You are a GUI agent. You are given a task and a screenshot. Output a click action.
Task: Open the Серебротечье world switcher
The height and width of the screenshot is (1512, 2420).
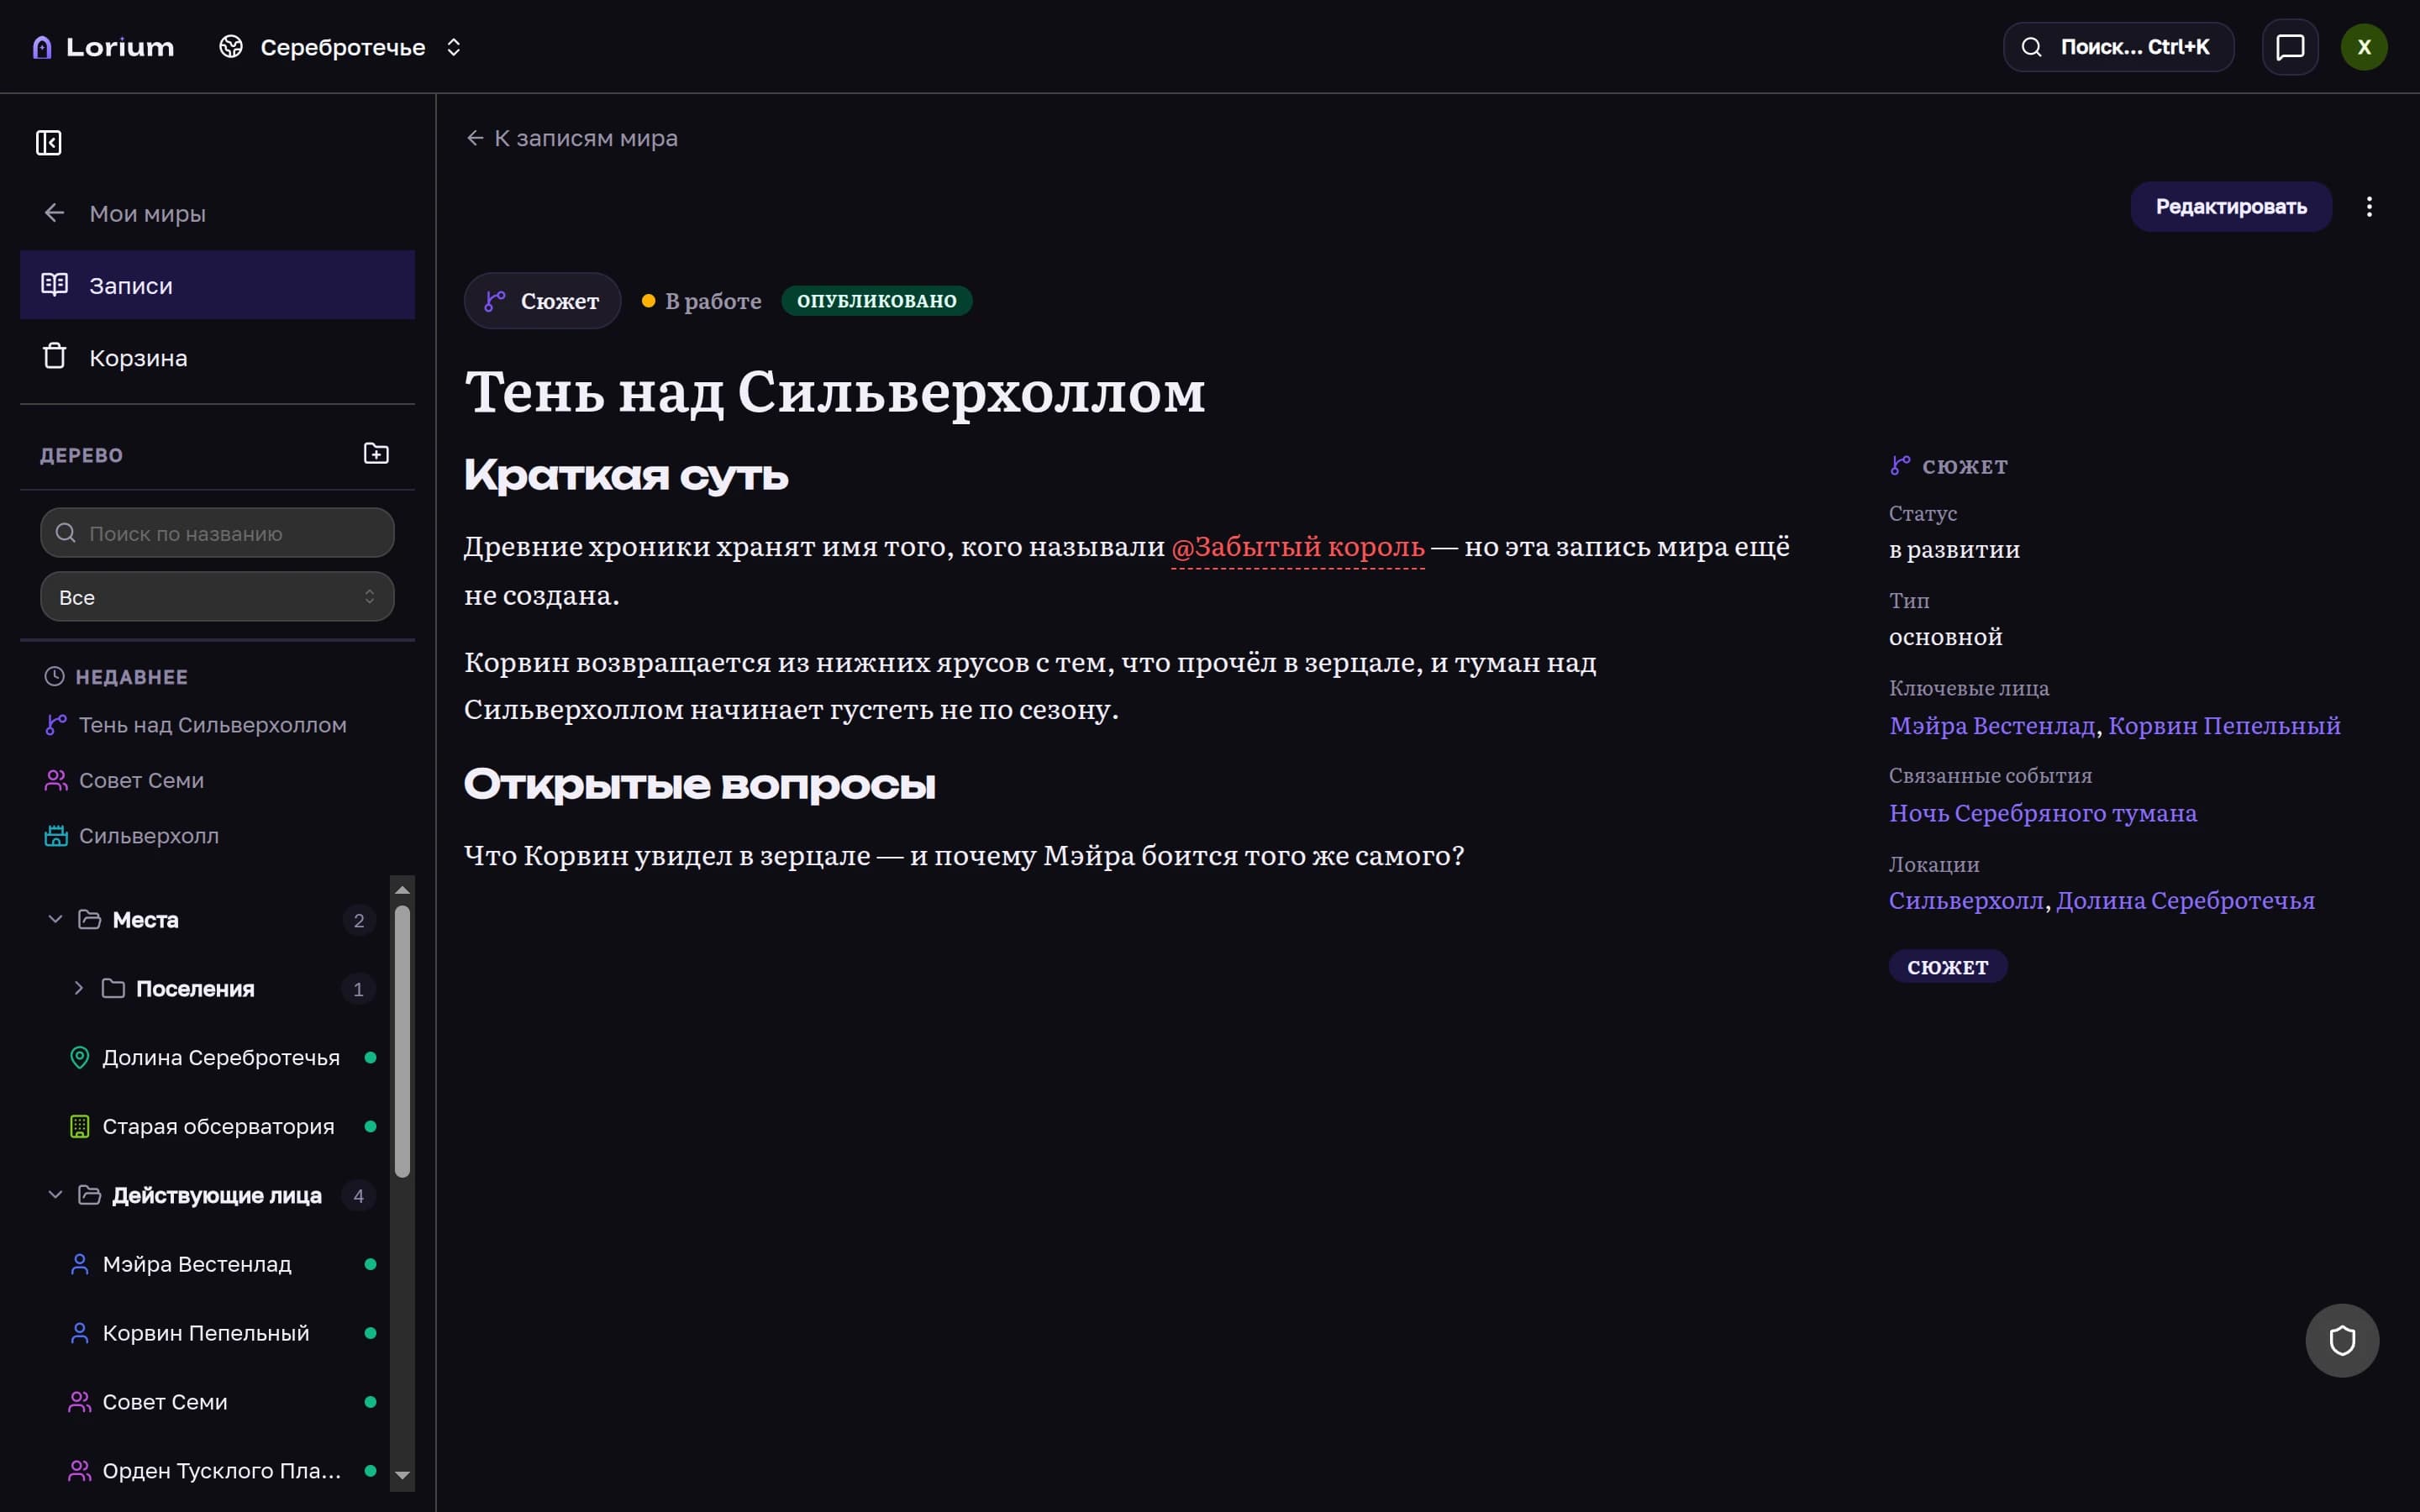click(341, 47)
